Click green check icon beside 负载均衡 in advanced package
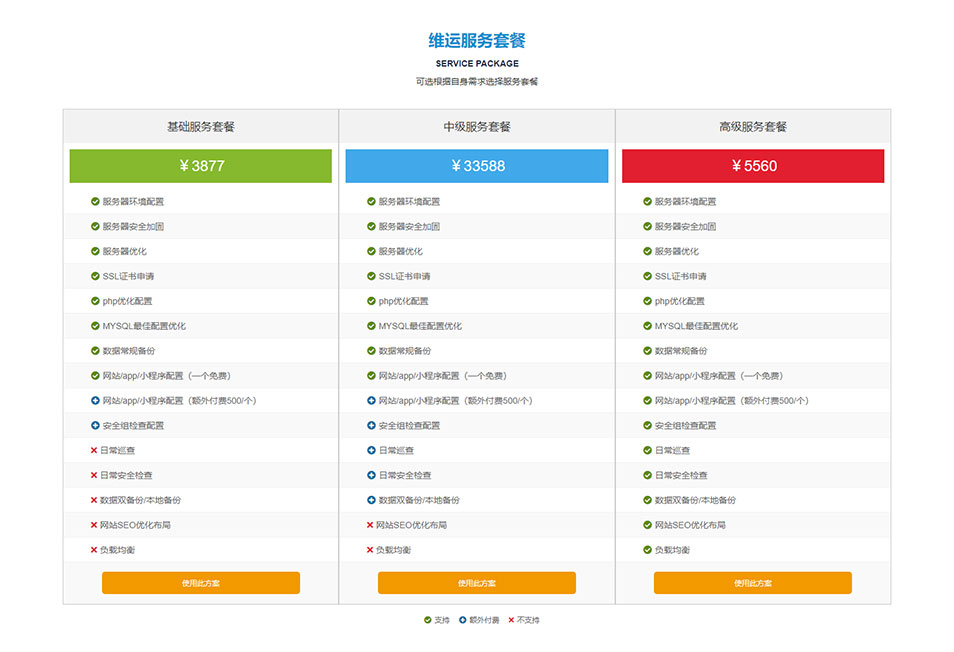 point(648,549)
